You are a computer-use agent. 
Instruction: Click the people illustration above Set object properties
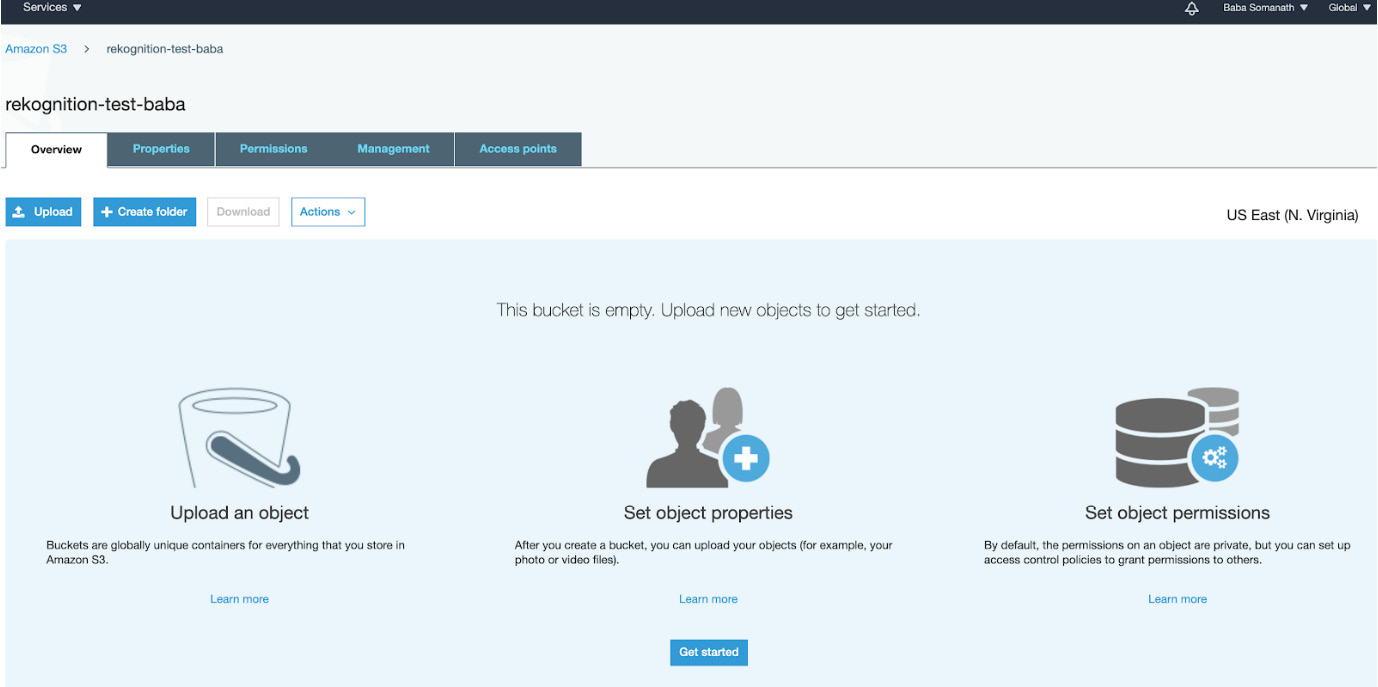[708, 438]
